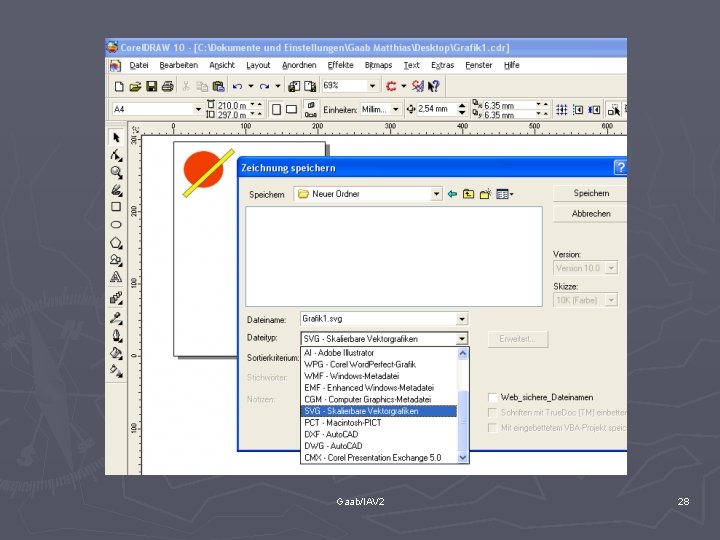Choose EMF - Enhanced Windows-Metadatei type
The width and height of the screenshot is (720, 540).
379,388
